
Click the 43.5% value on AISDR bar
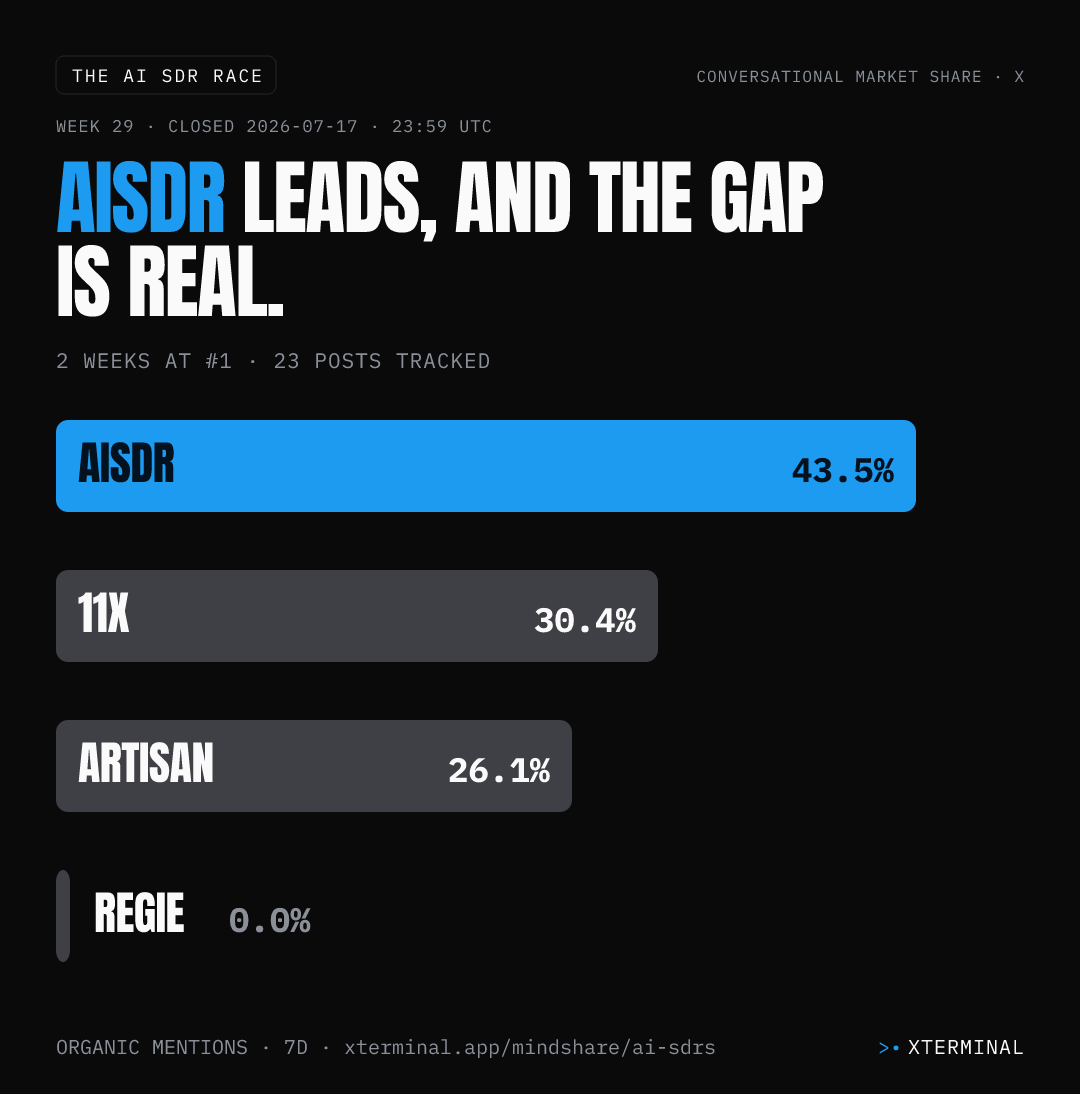[x=843, y=471]
